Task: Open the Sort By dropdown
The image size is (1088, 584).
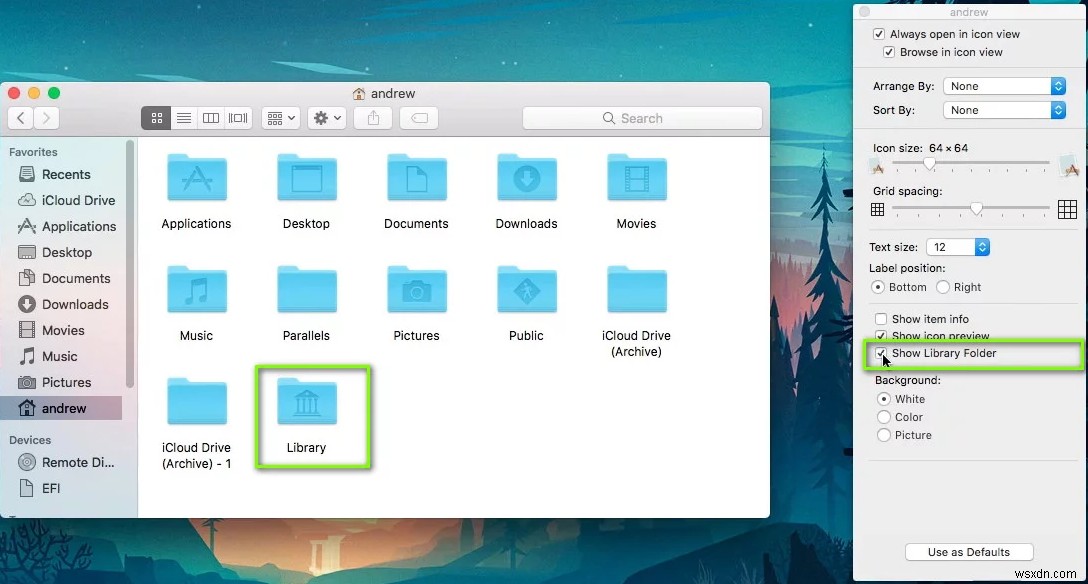Action: coord(1003,110)
